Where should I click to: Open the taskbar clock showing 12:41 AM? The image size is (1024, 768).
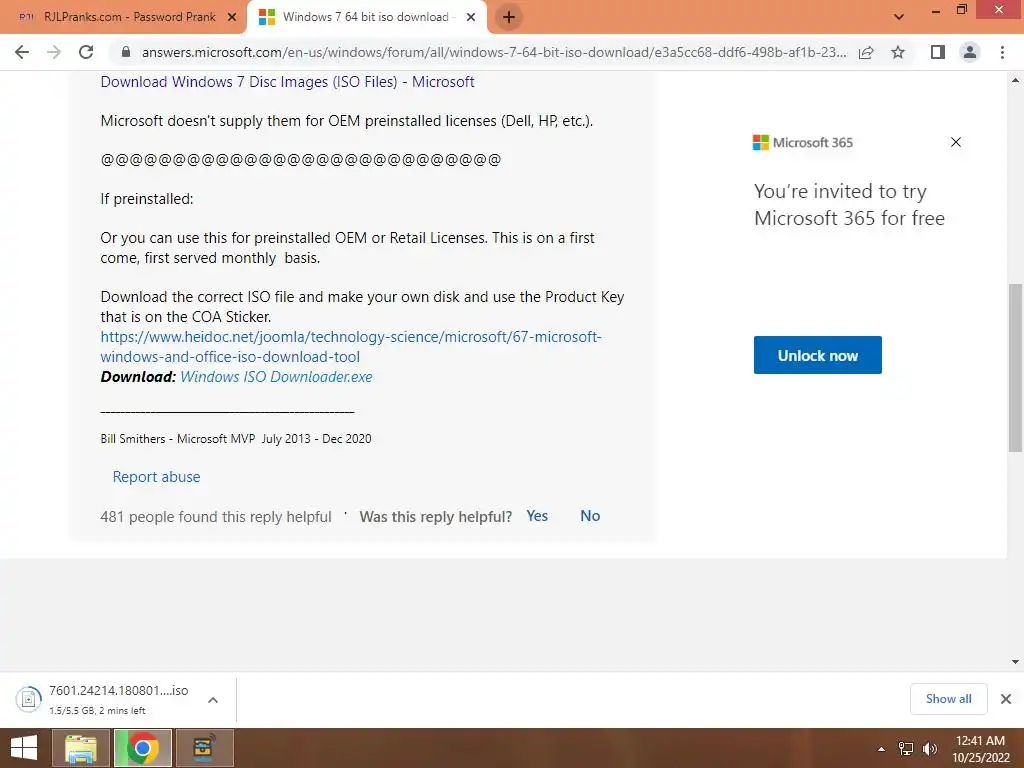pyautogui.click(x=980, y=749)
